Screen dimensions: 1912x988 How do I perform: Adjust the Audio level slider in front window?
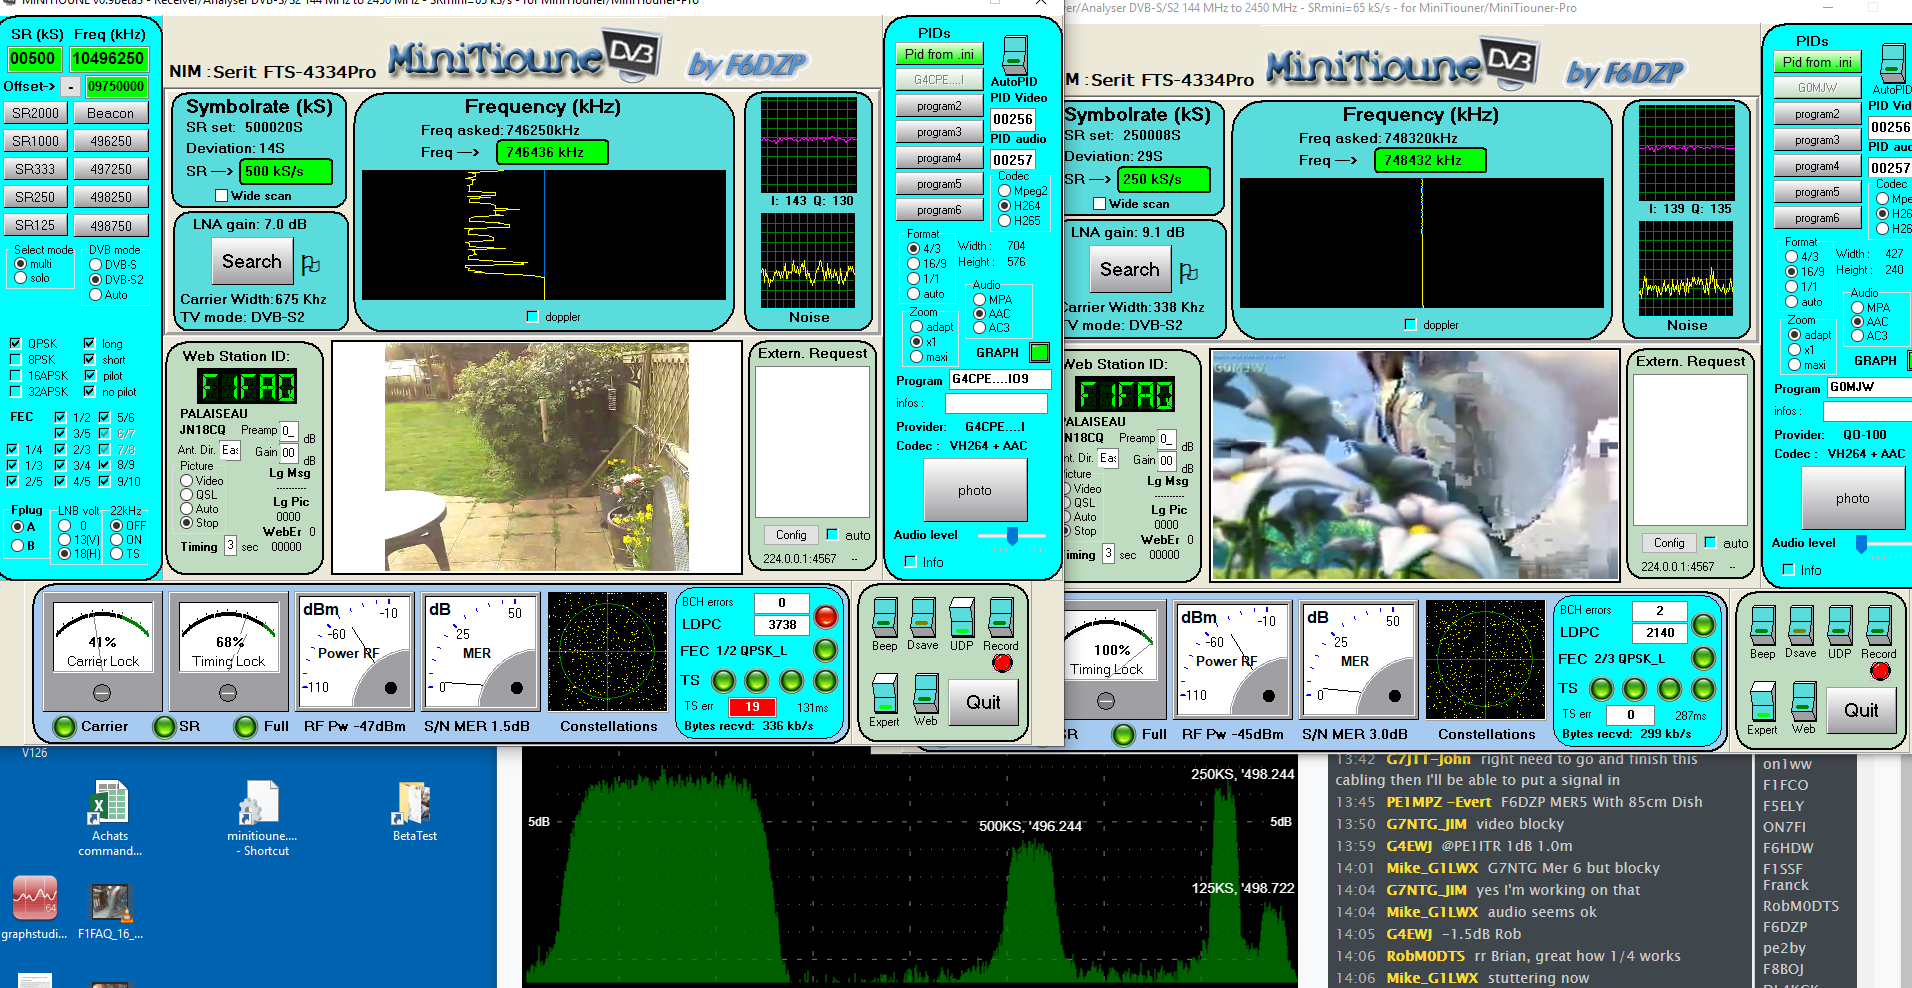click(1012, 536)
